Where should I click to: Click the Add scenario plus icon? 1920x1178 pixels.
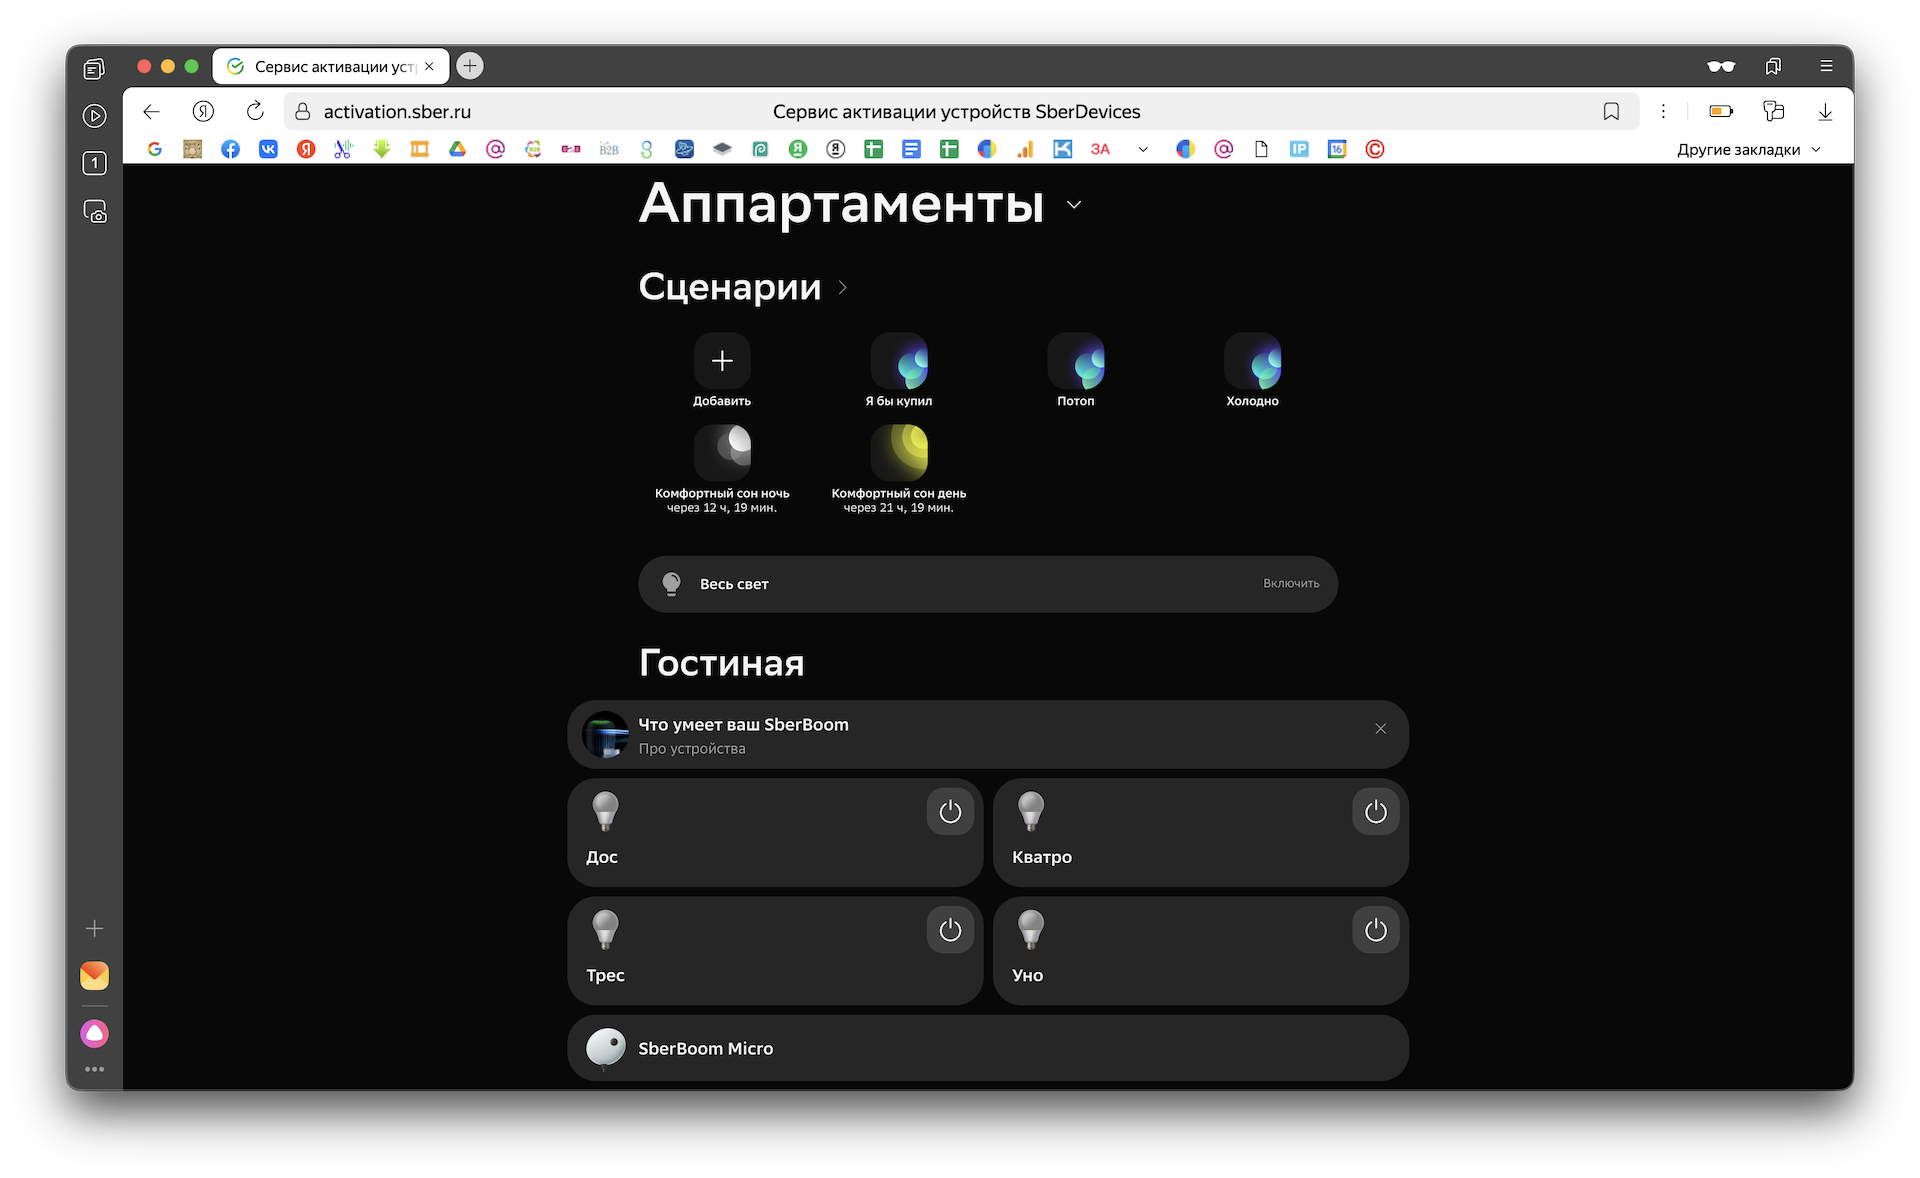click(722, 361)
